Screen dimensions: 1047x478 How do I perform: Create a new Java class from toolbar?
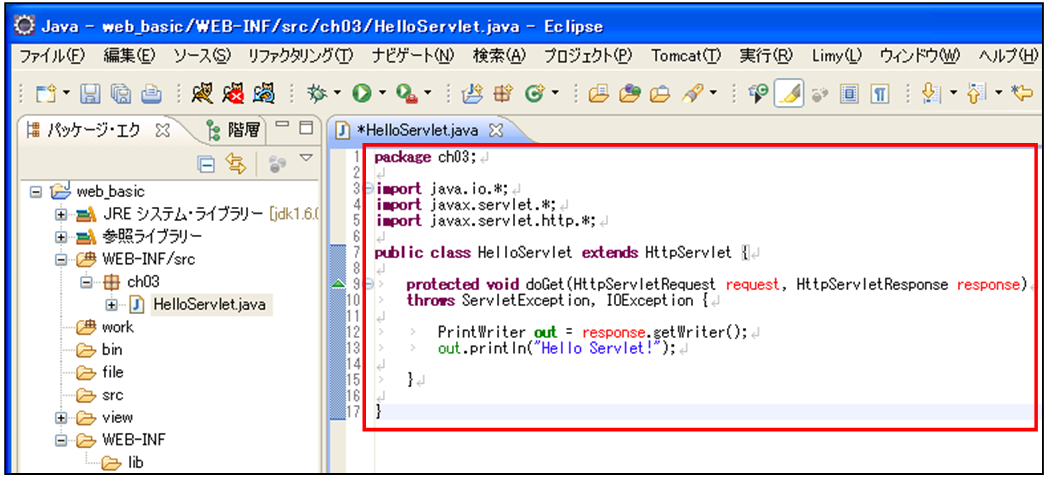[534, 94]
